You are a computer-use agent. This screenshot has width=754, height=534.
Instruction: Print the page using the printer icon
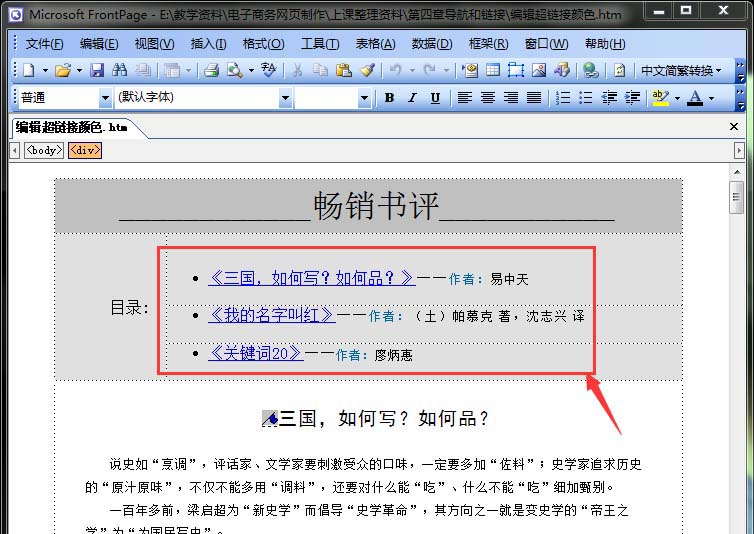pyautogui.click(x=211, y=71)
